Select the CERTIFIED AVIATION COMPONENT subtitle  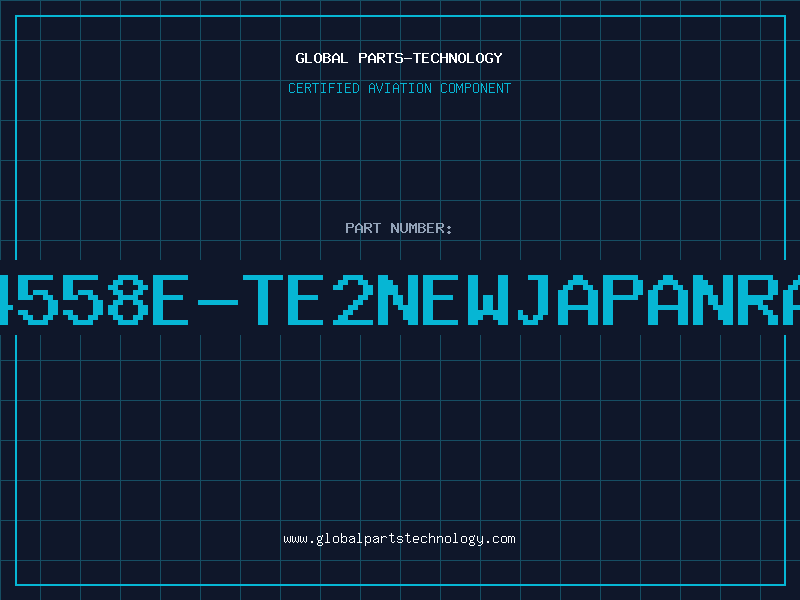click(x=399, y=88)
